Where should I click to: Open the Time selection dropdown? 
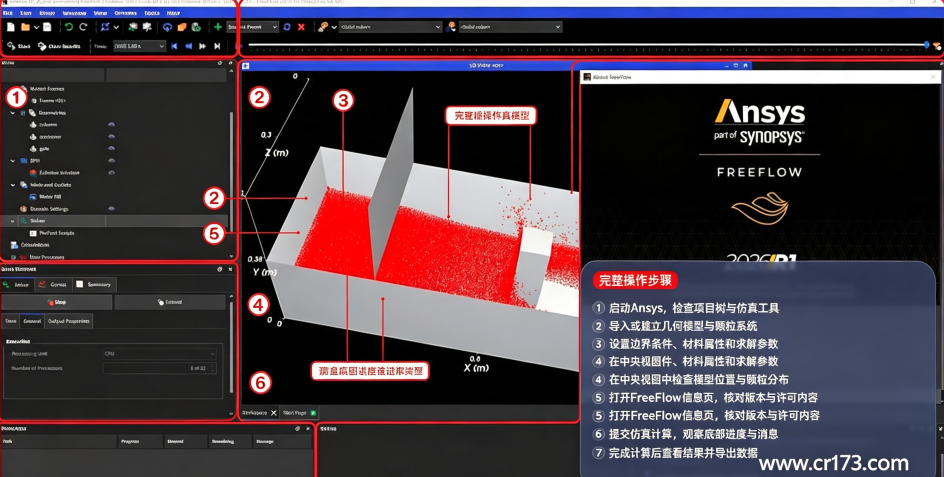(x=138, y=46)
